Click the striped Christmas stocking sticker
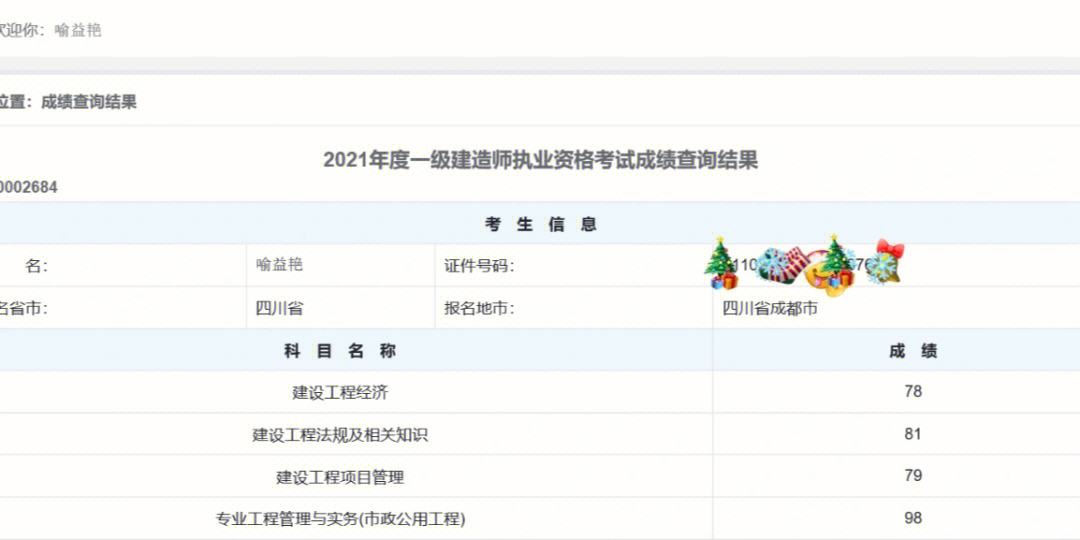The image size is (1080, 540). click(795, 263)
